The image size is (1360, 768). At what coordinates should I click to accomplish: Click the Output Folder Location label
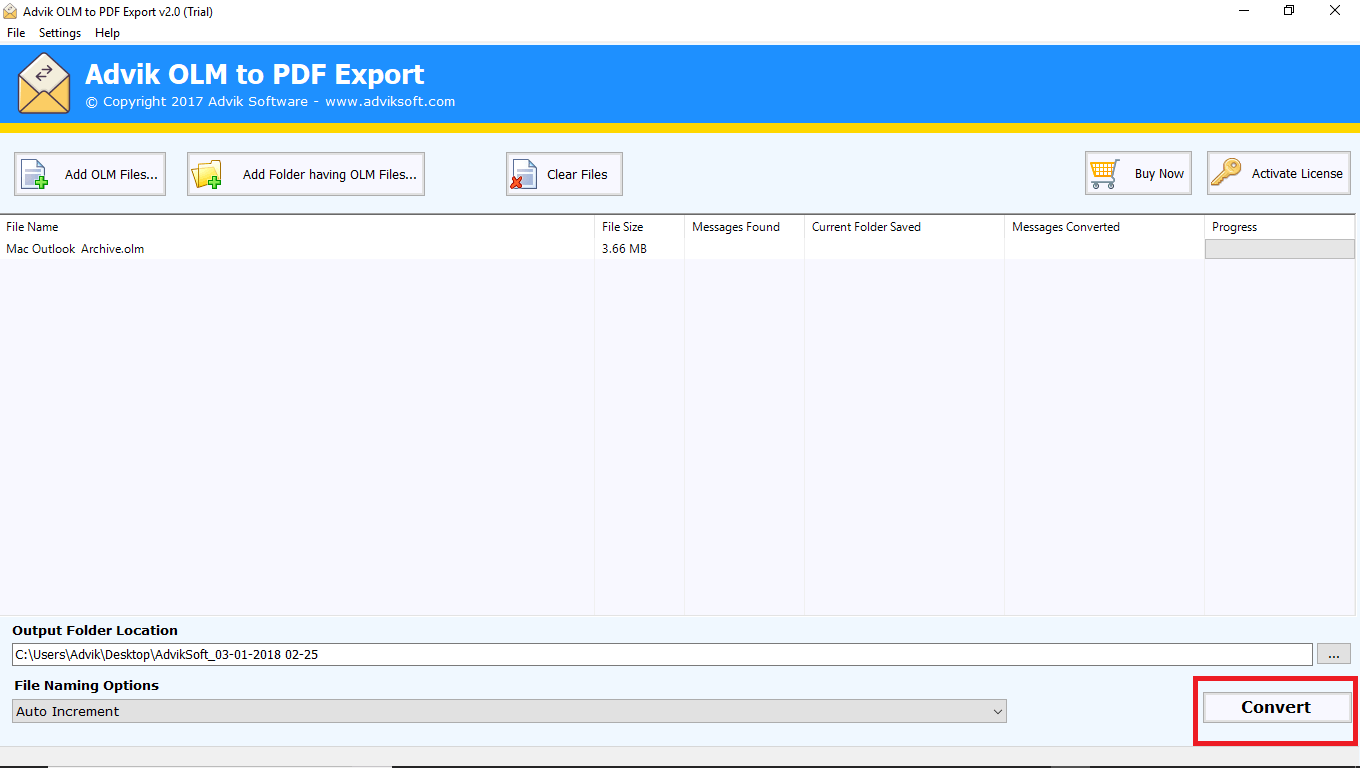coord(95,630)
